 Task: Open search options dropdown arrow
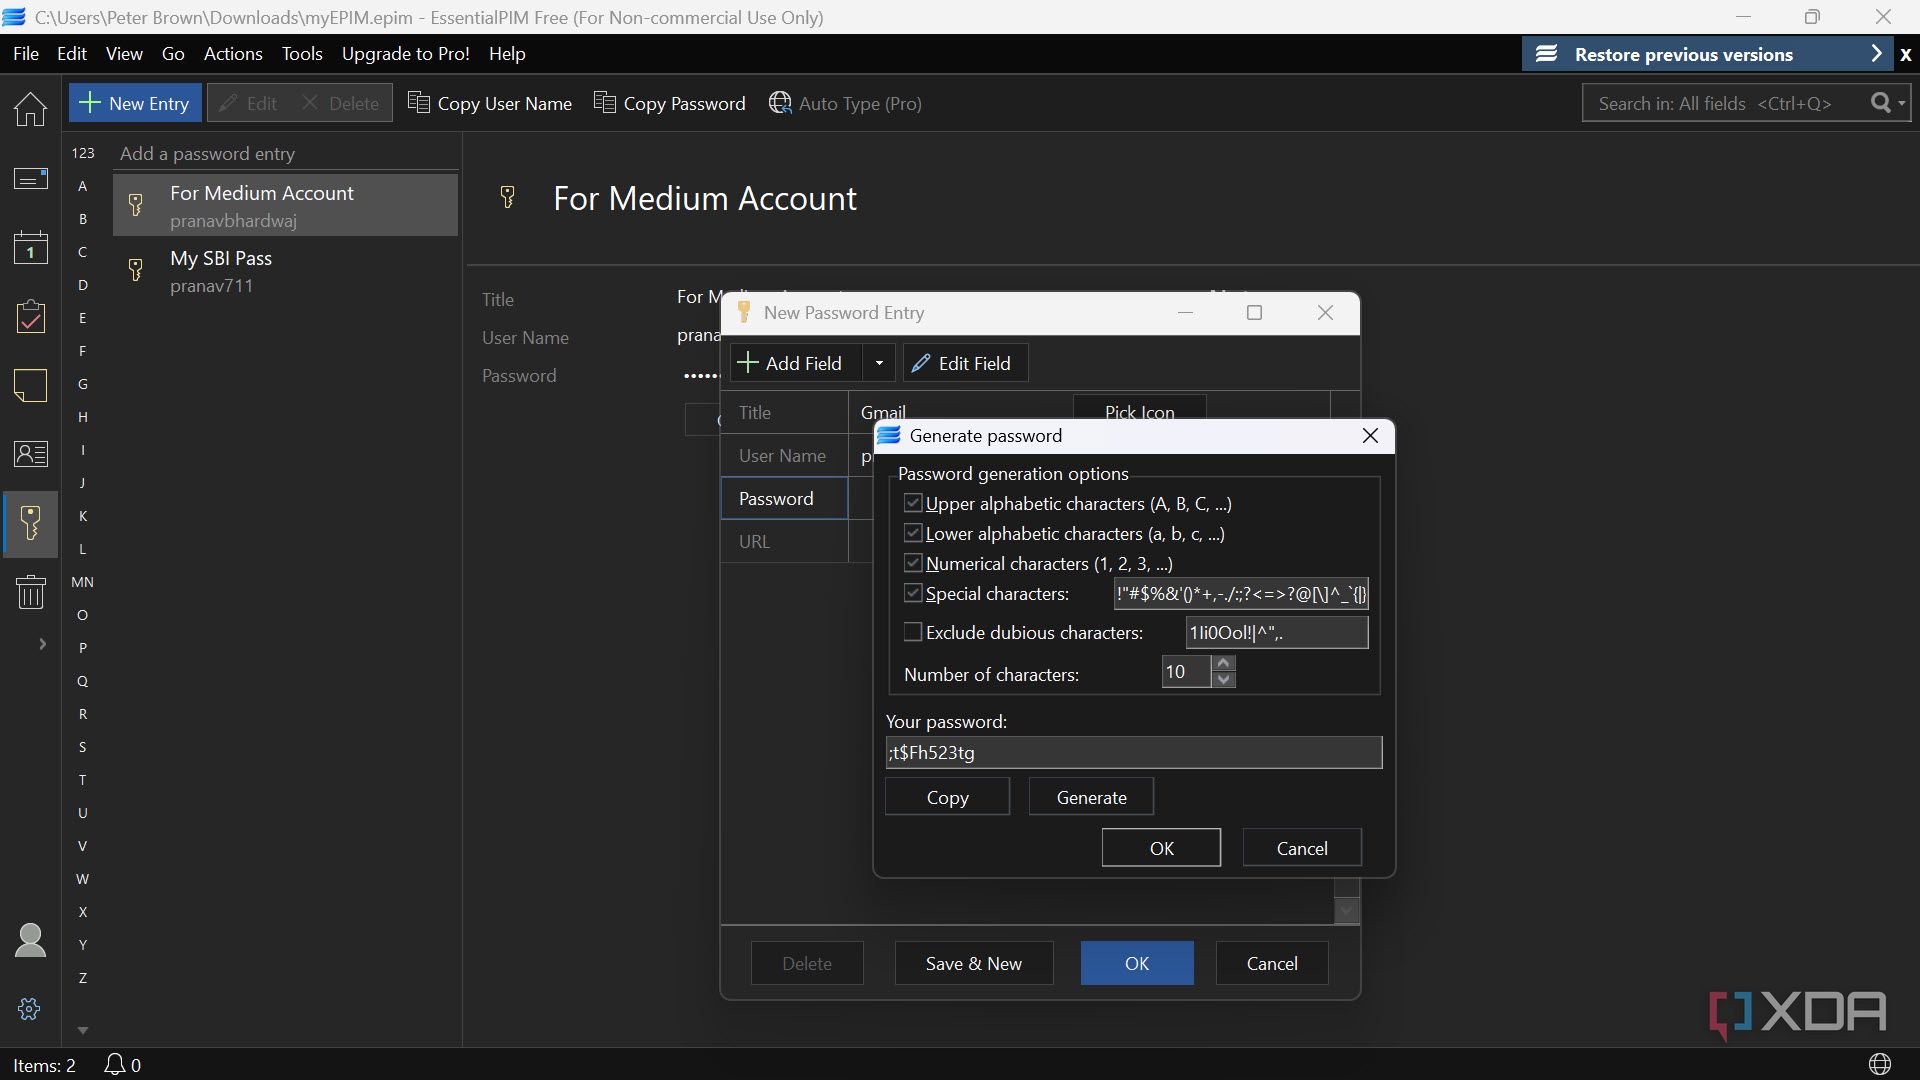pyautogui.click(x=1902, y=103)
